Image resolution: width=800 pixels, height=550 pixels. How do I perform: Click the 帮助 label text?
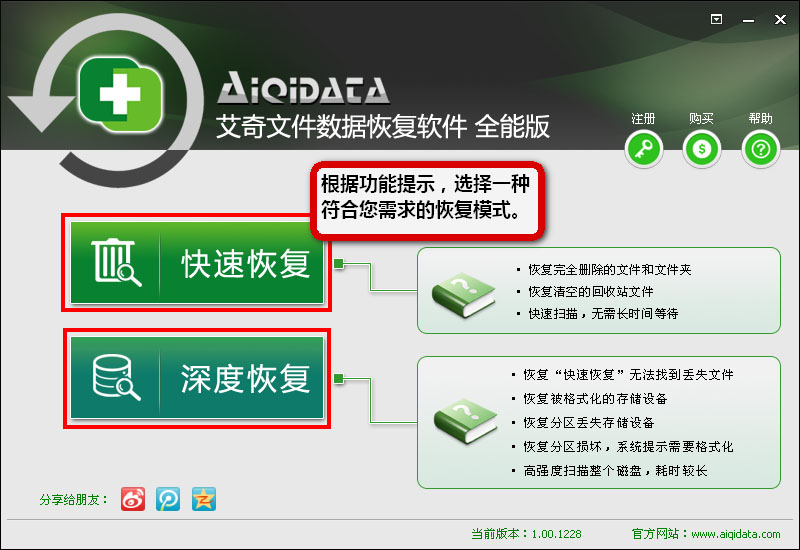coord(760,118)
